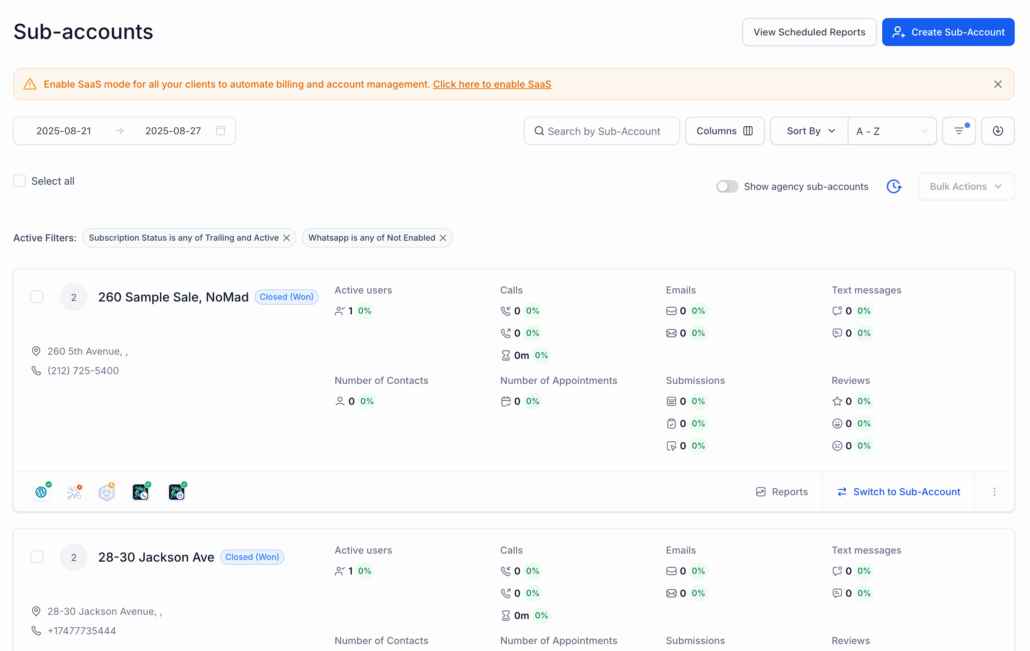Check the Select all checkbox
The image size is (1030, 651).
(x=20, y=181)
